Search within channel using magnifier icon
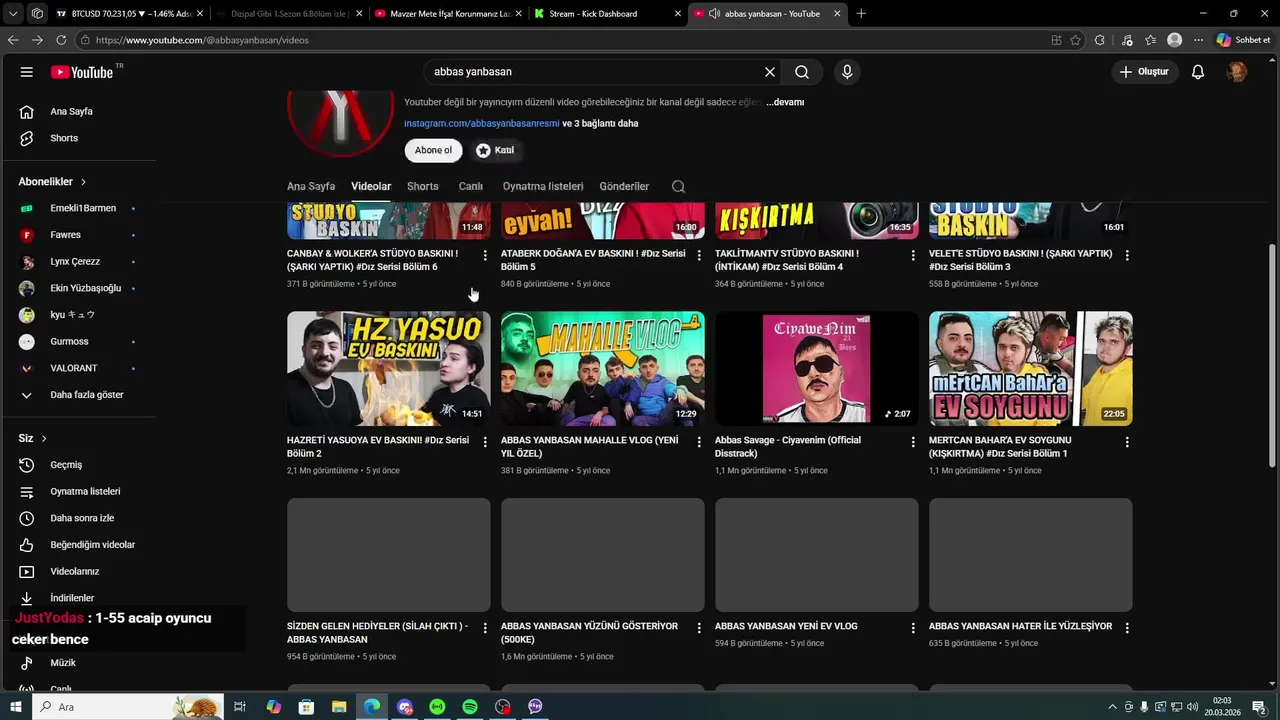Screen dimensions: 1280x720 [x=678, y=186]
